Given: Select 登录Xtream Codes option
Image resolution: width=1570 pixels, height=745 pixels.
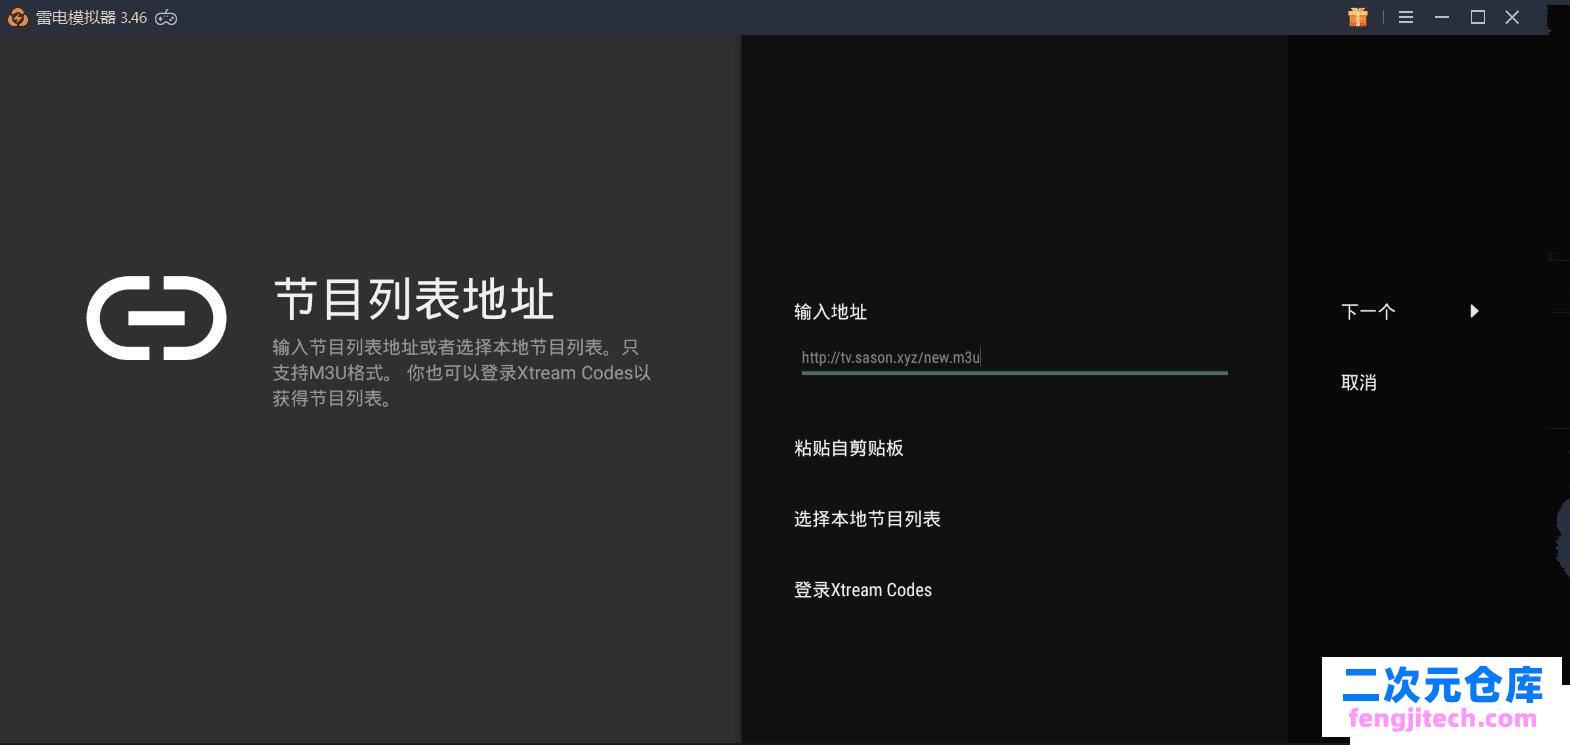Looking at the screenshot, I should pyautogui.click(x=863, y=590).
